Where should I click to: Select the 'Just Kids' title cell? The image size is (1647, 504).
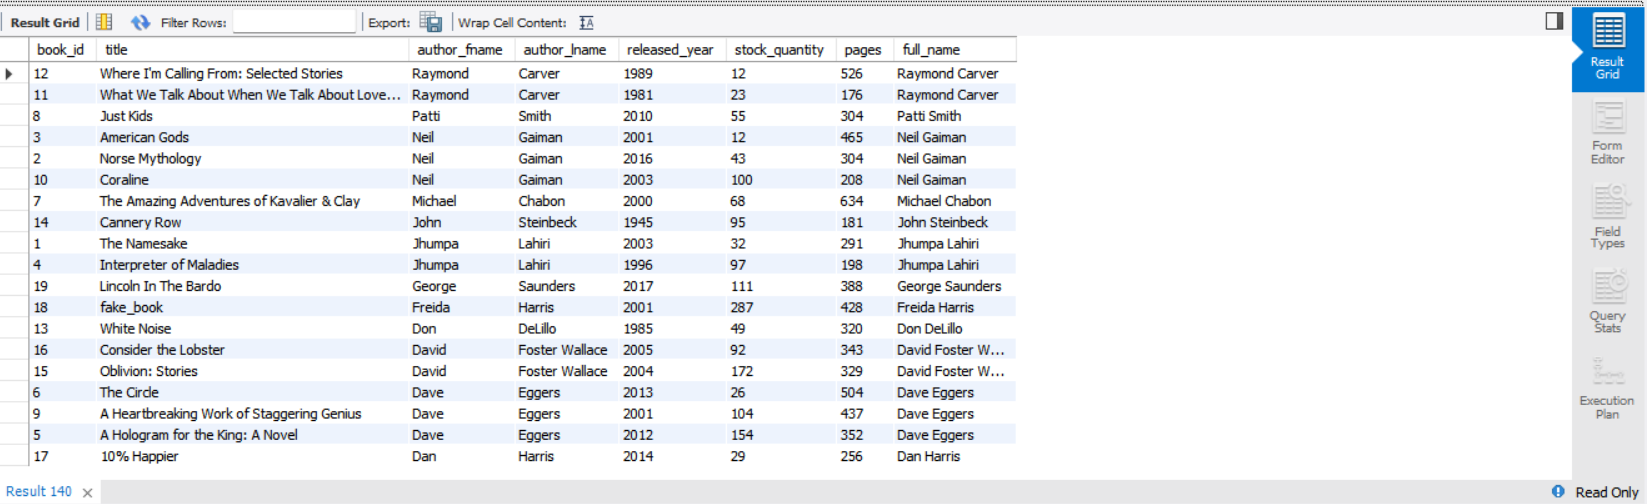(252, 116)
